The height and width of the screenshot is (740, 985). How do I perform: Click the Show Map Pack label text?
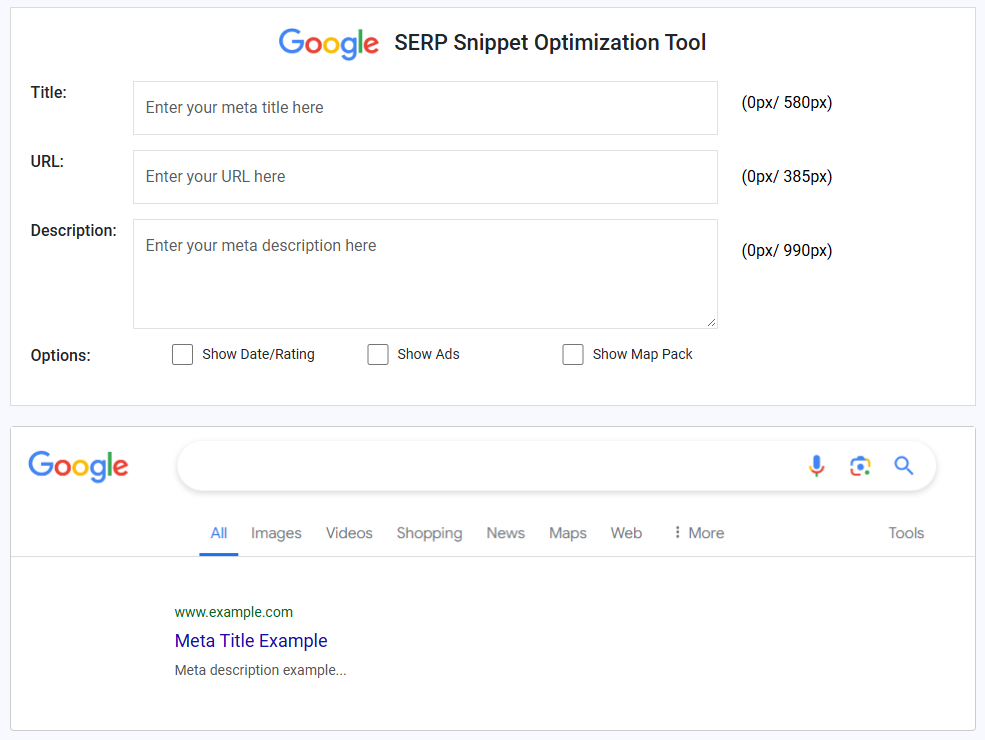click(x=643, y=354)
